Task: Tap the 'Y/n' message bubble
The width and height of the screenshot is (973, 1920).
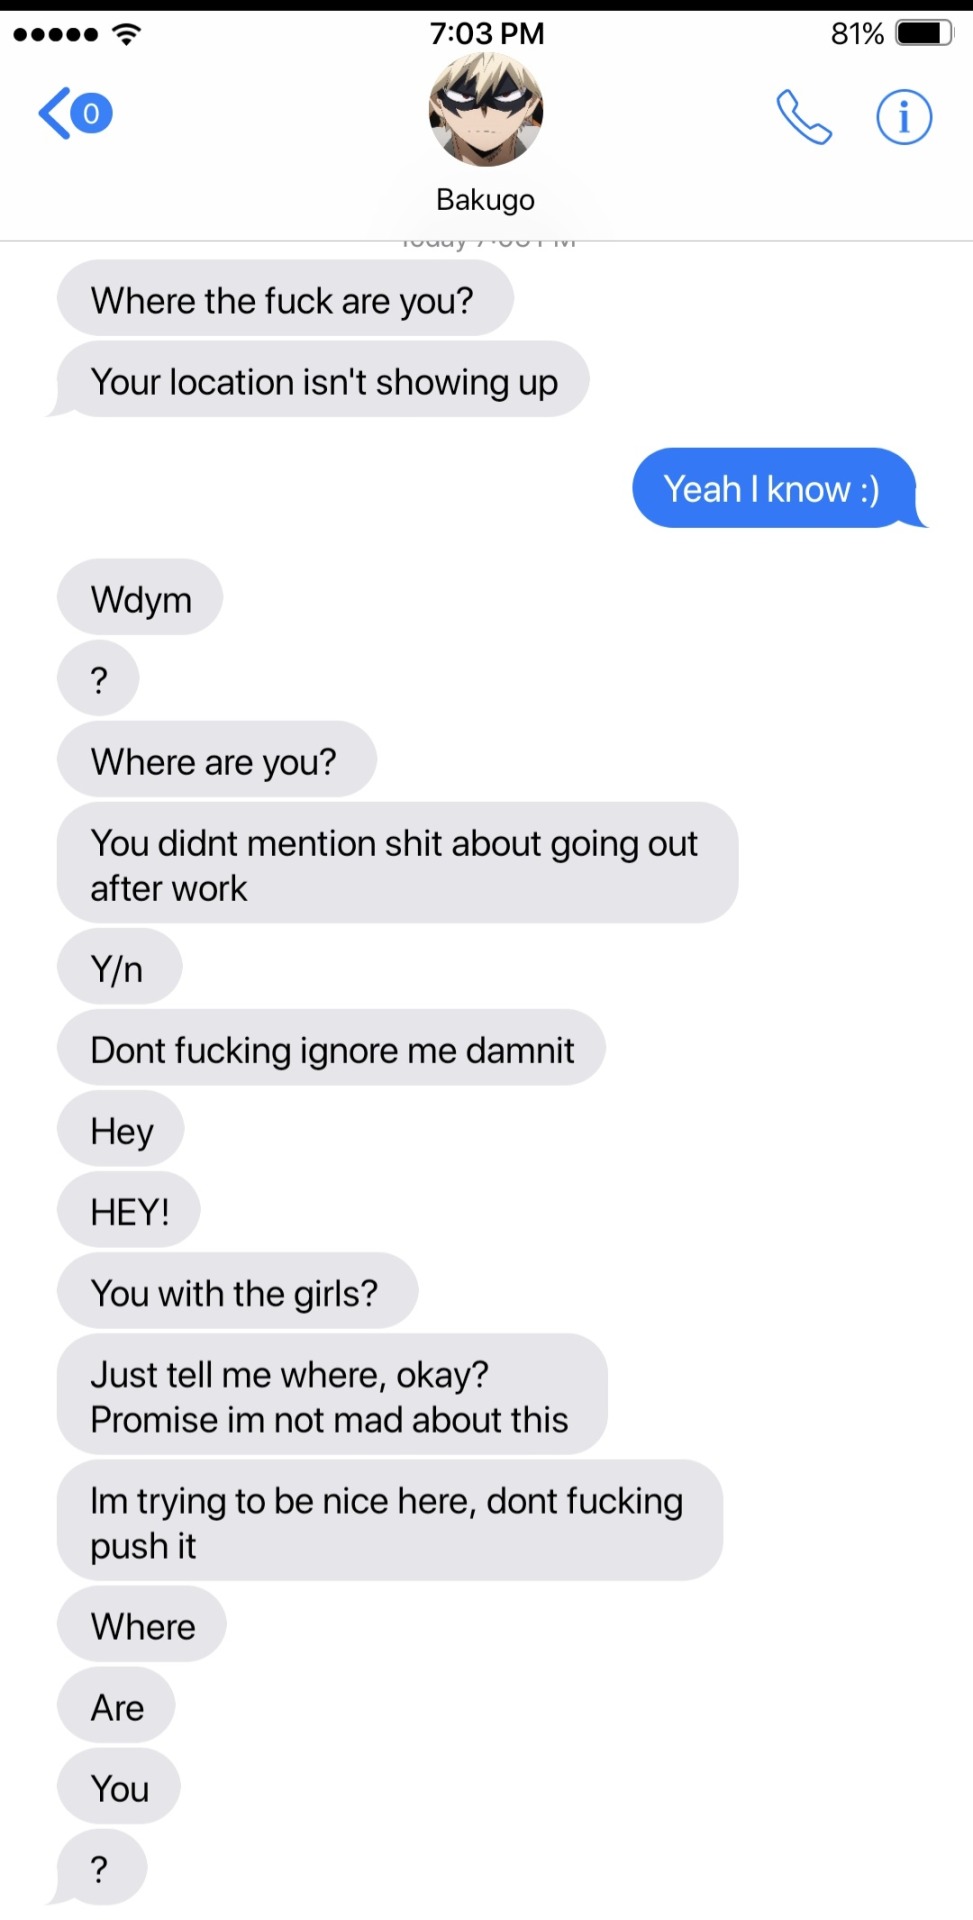Action: [120, 968]
